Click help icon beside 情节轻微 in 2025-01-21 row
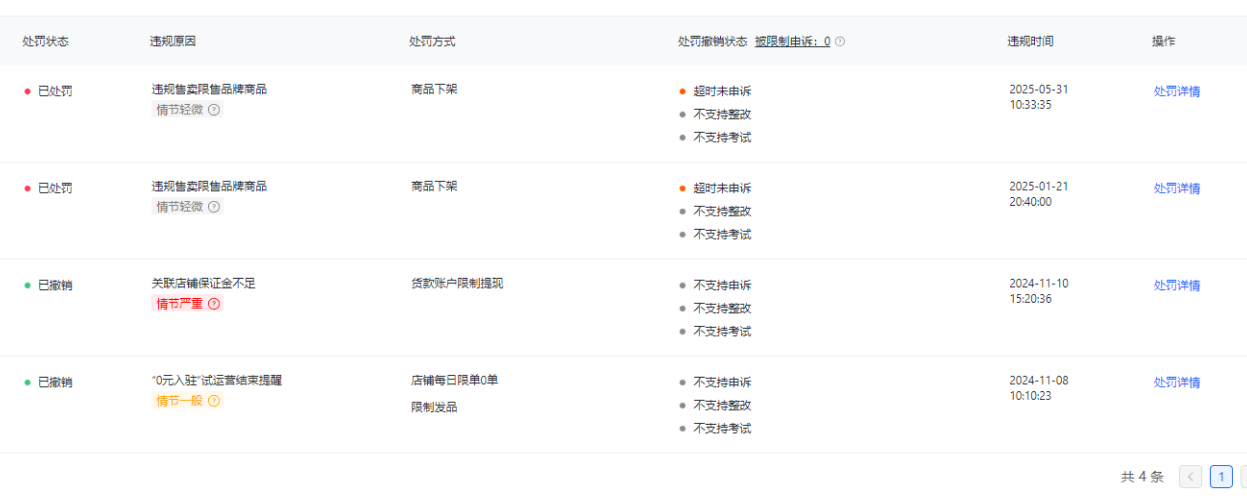 pyautogui.click(x=214, y=207)
